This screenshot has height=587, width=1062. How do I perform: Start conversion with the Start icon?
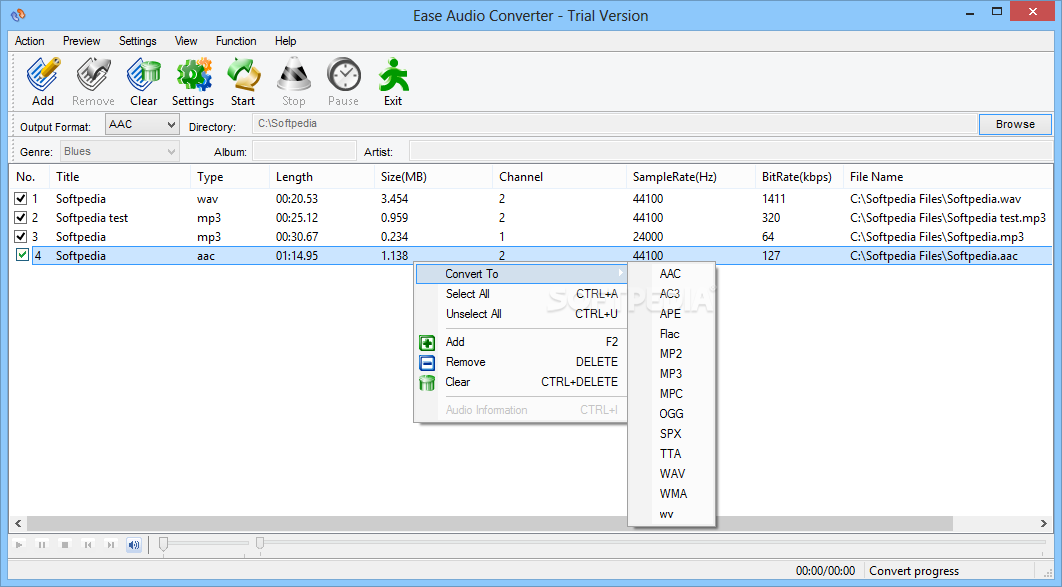pos(243,75)
